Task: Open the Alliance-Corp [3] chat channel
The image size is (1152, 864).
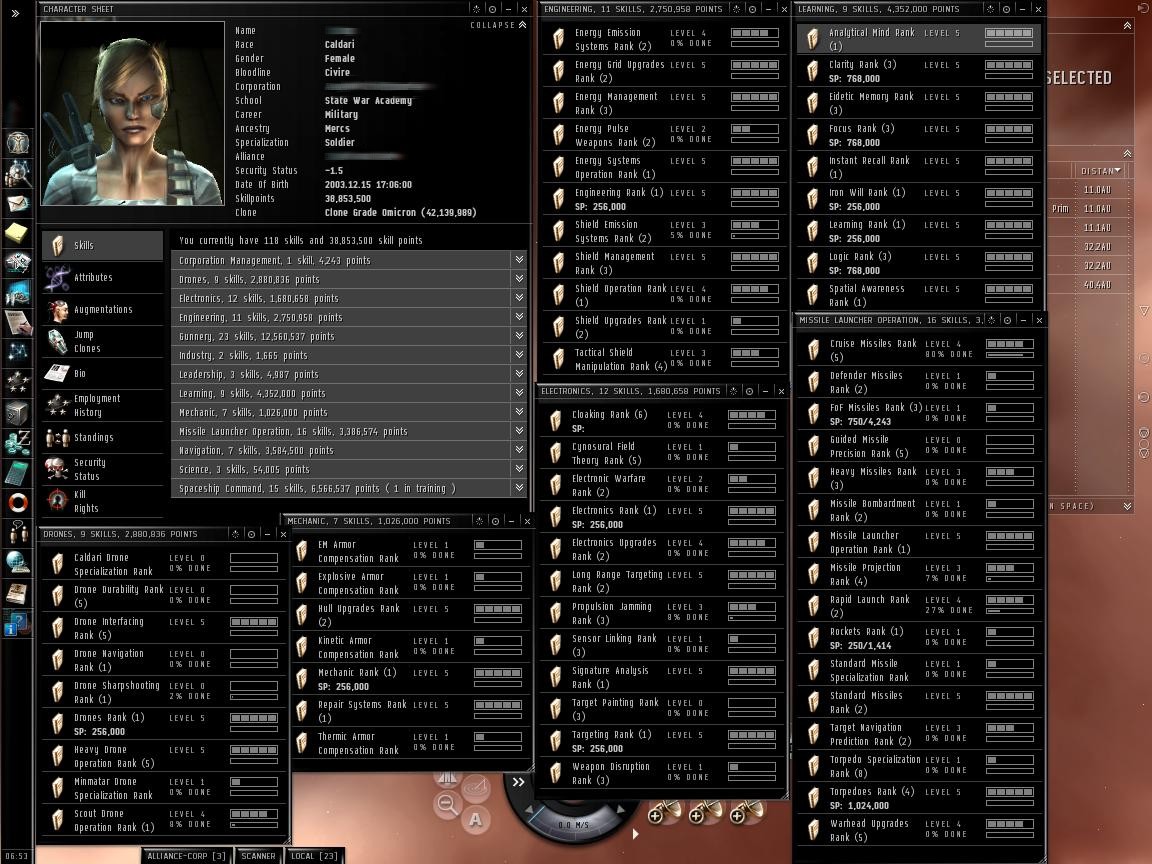Action: point(187,856)
